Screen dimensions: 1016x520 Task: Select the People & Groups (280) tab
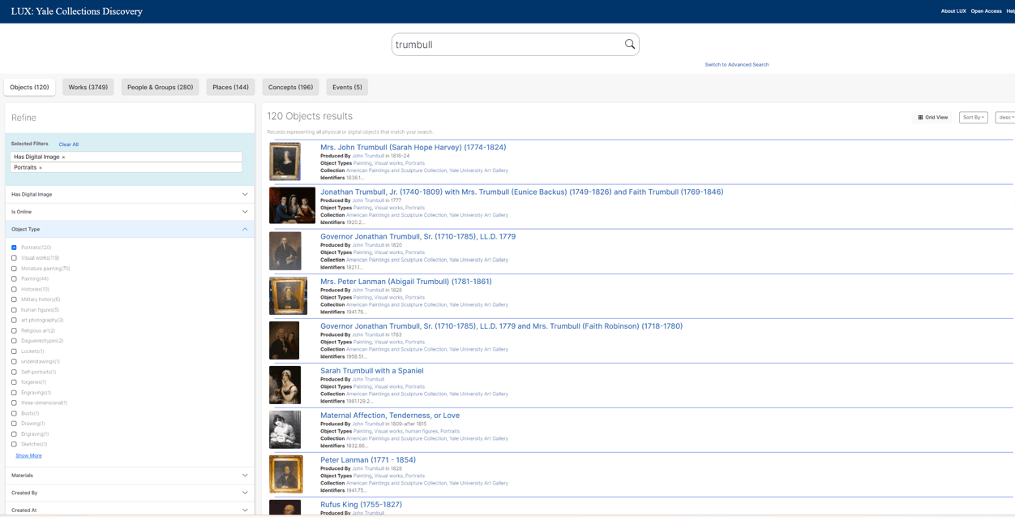tap(160, 87)
